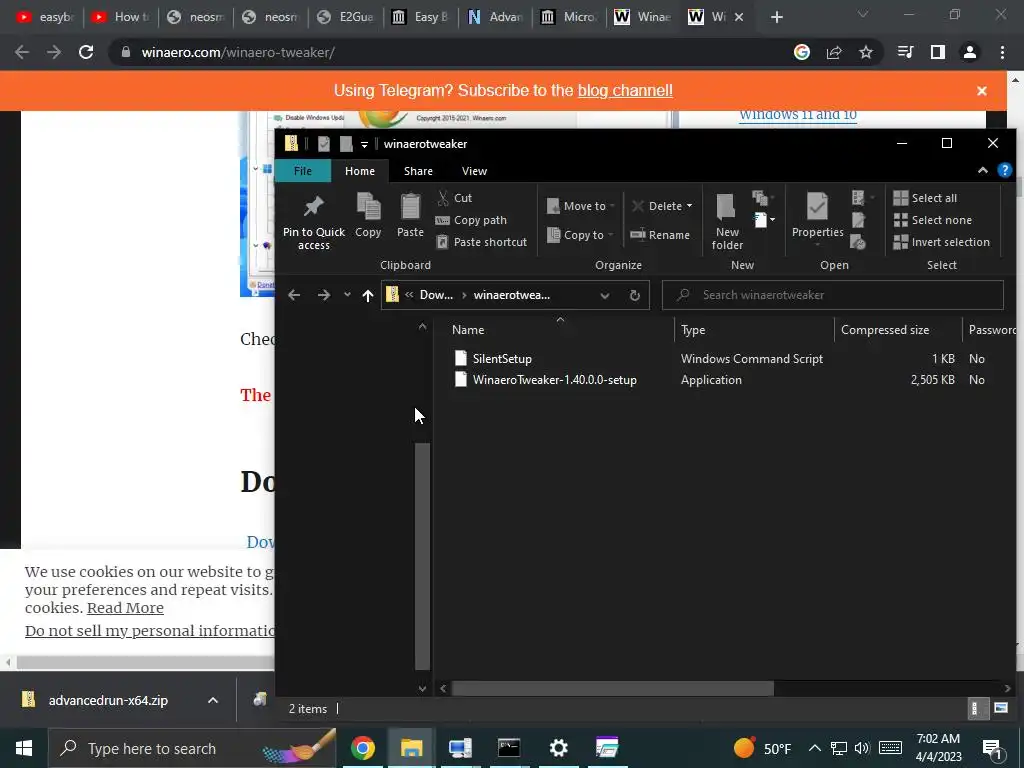Show hidden system tray icons
The width and height of the screenshot is (1024, 768).
814,748
